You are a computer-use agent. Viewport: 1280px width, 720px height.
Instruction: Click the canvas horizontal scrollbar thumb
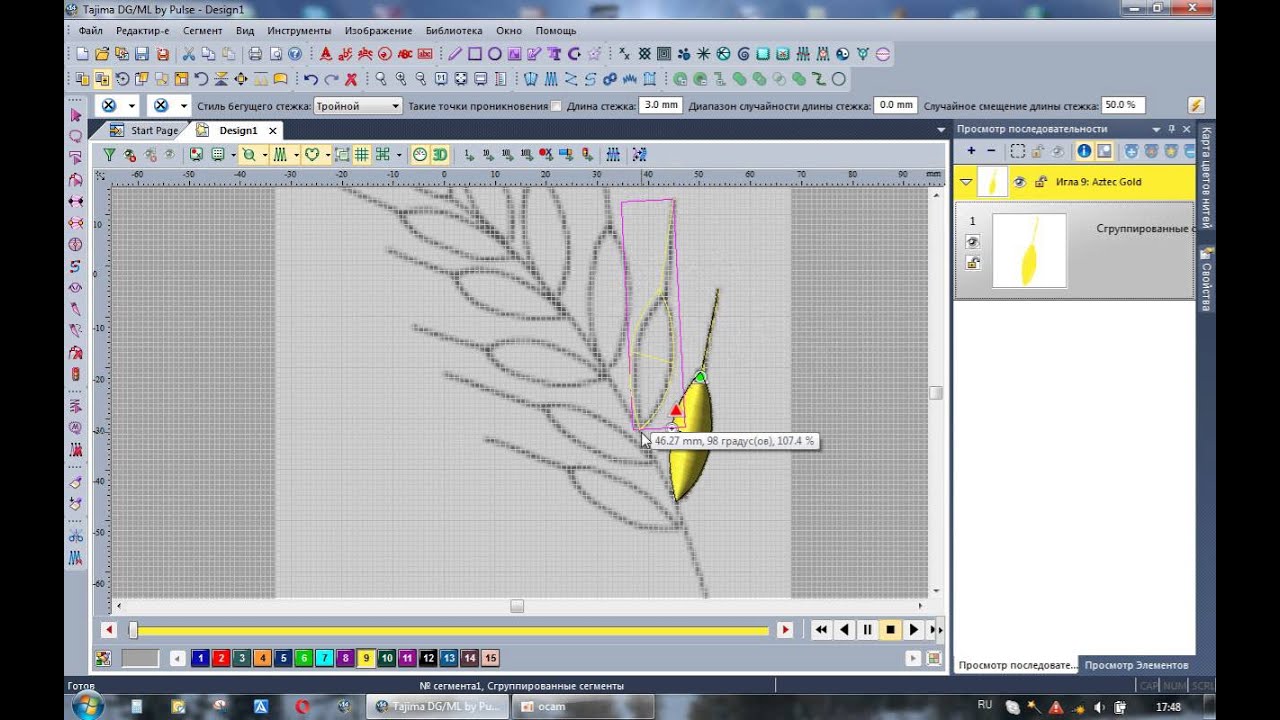coord(517,605)
